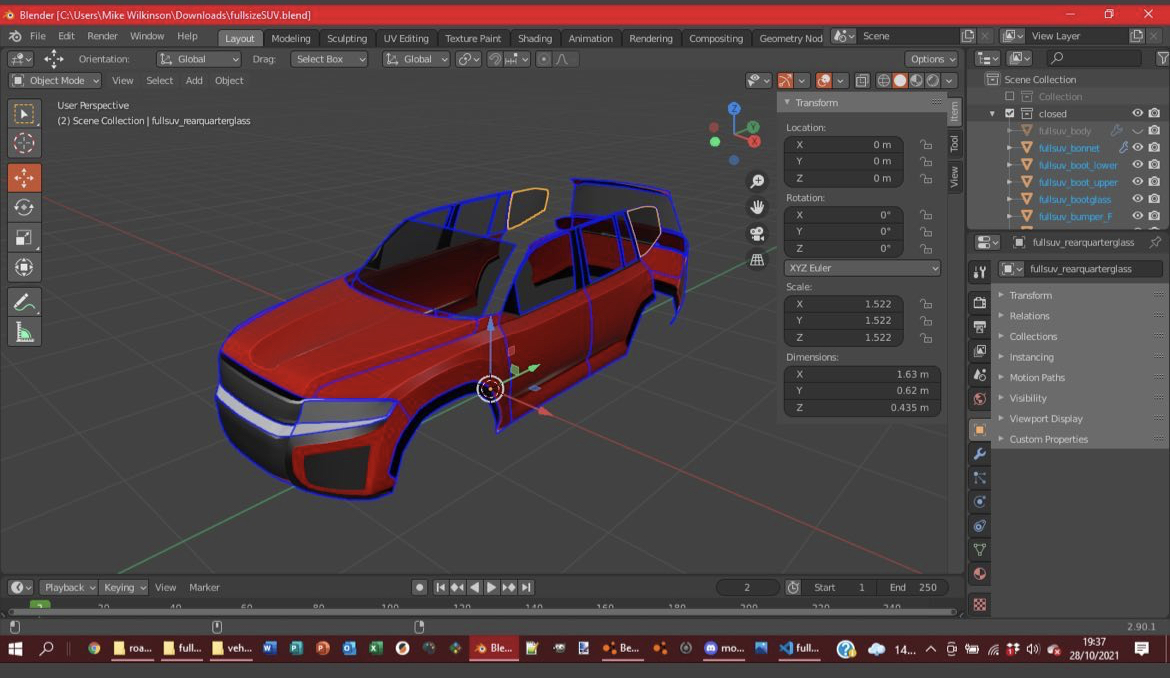1170x678 pixels.
Task: Toggle the camera view icon
Action: (757, 233)
